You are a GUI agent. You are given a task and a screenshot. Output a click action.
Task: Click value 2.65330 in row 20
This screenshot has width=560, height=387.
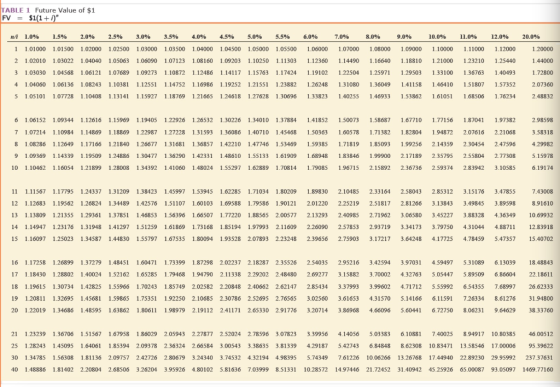click(x=258, y=310)
